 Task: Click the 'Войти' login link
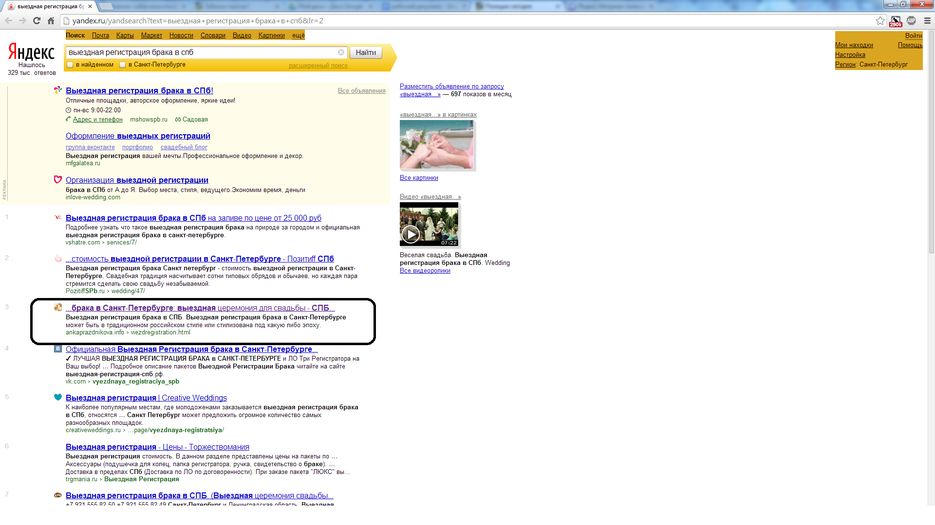coord(913,36)
